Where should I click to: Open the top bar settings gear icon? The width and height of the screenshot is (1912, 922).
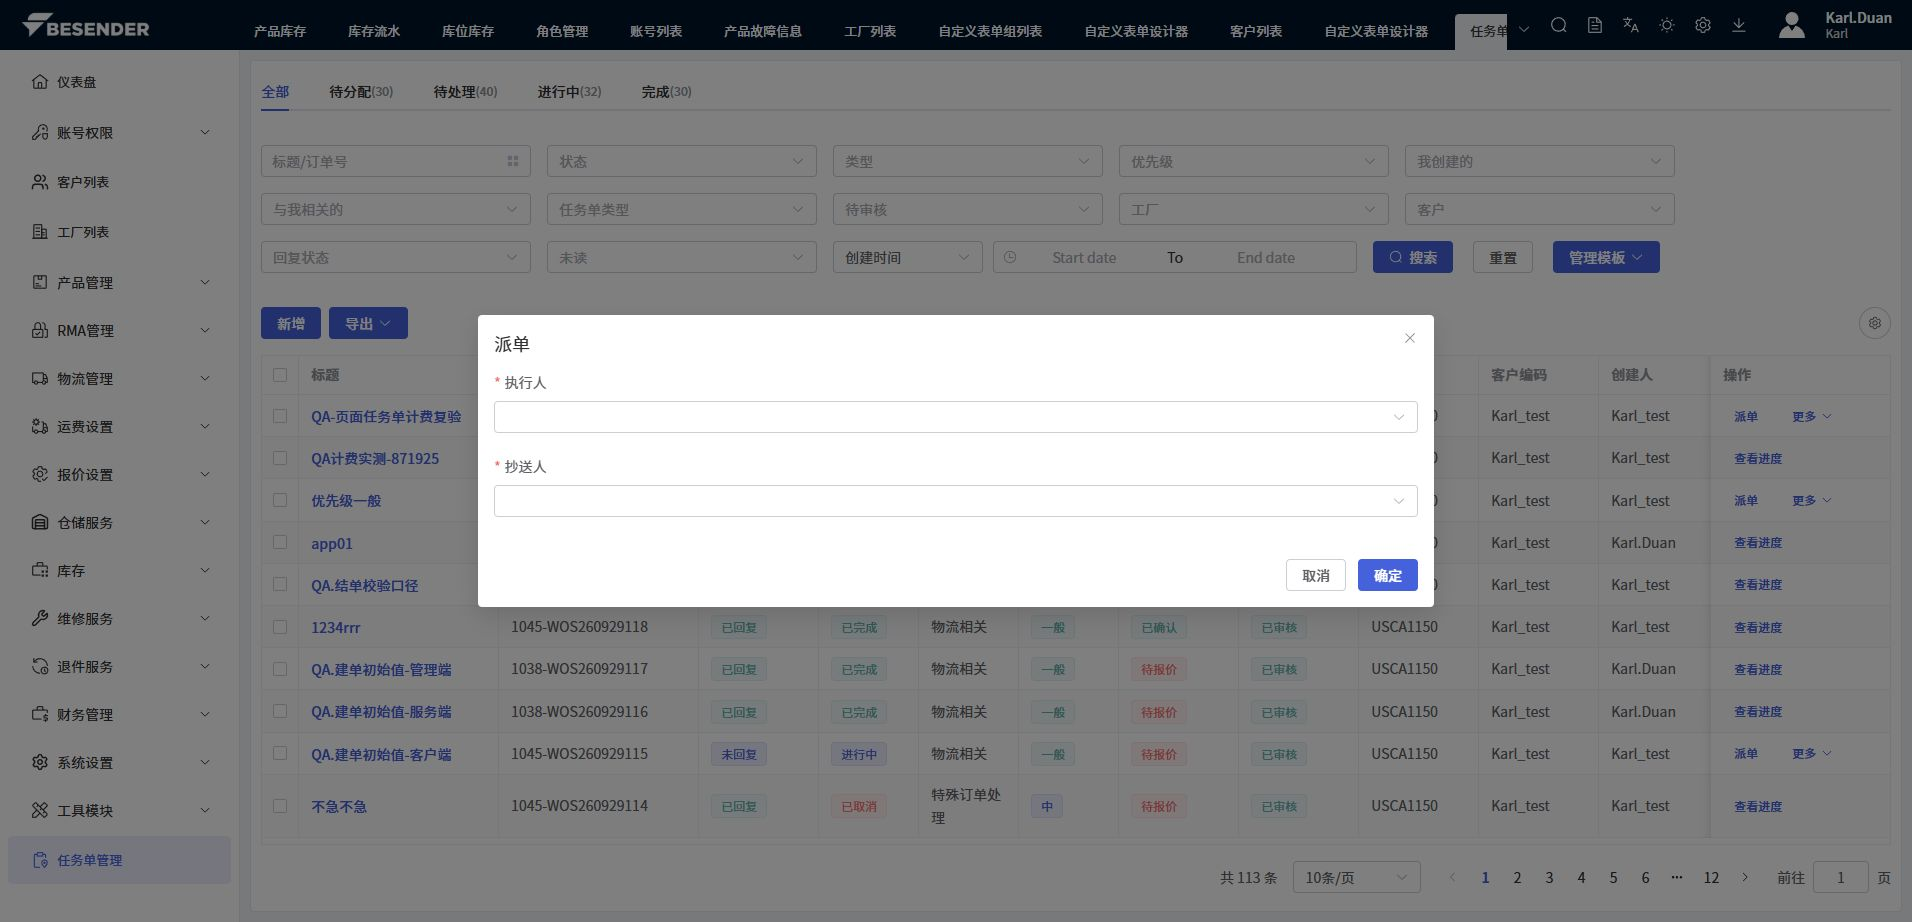coord(1702,25)
